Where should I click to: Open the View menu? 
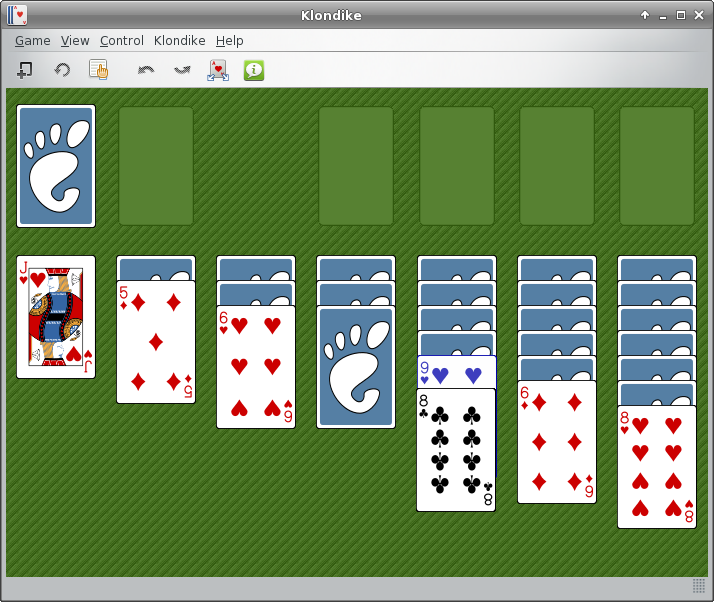click(x=75, y=41)
